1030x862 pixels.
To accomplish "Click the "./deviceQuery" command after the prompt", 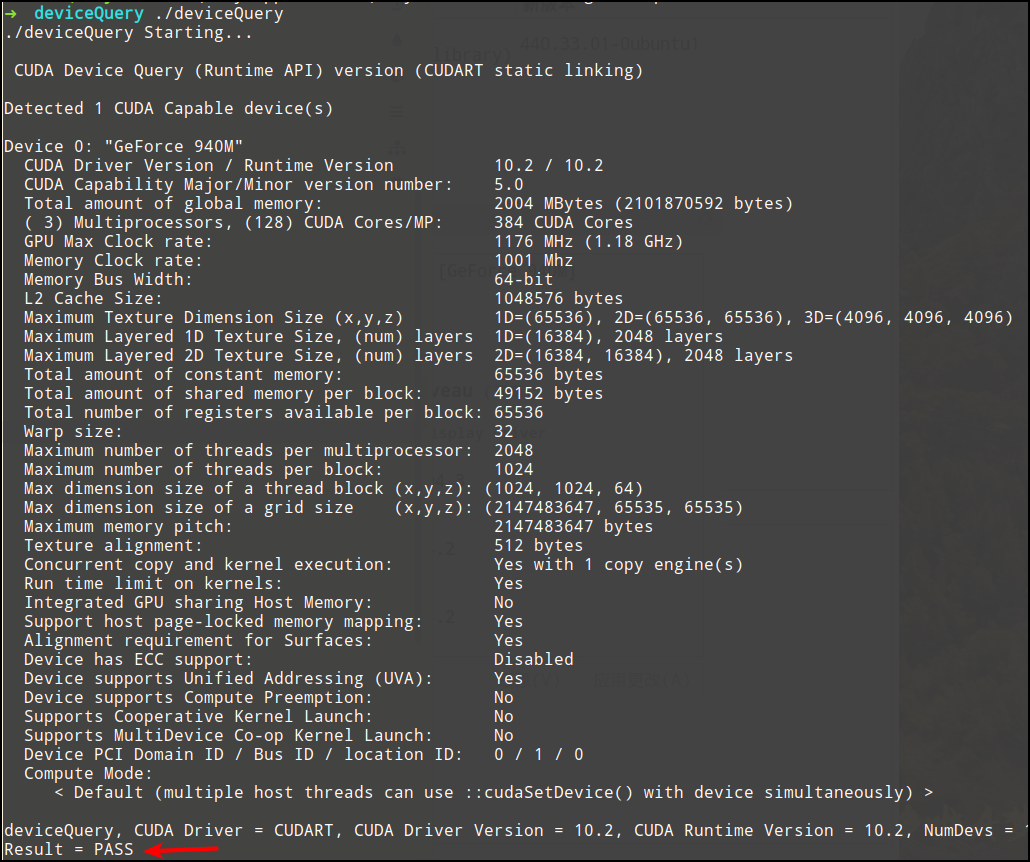I will pyautogui.click(x=219, y=14).
